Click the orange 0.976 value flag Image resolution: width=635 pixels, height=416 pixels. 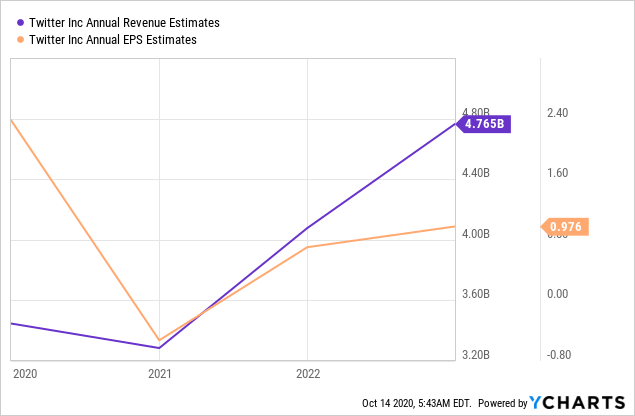click(565, 227)
